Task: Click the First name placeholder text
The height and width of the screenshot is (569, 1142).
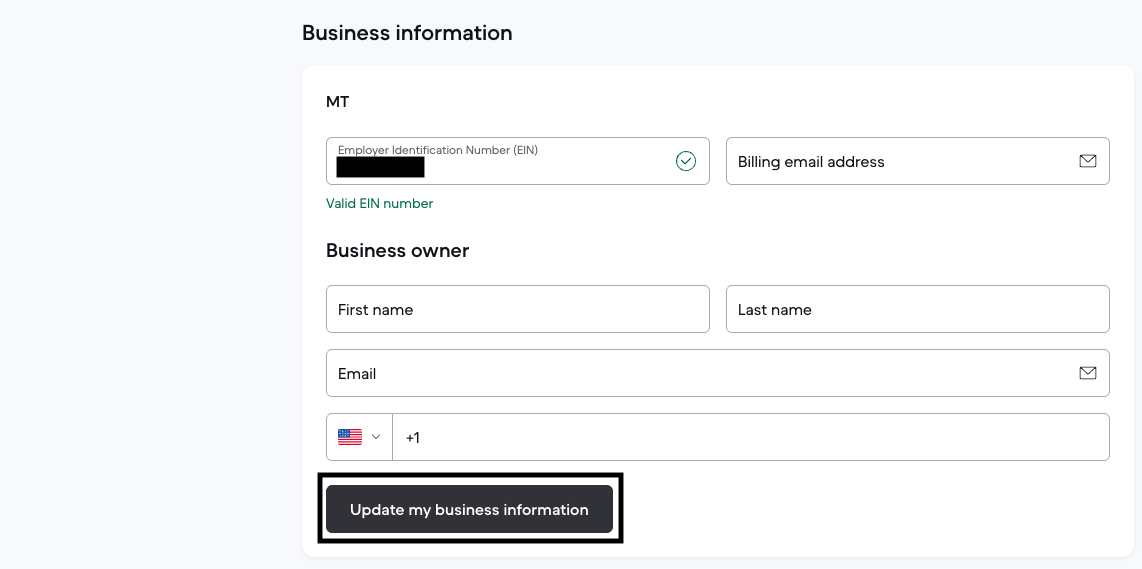Action: tap(375, 310)
